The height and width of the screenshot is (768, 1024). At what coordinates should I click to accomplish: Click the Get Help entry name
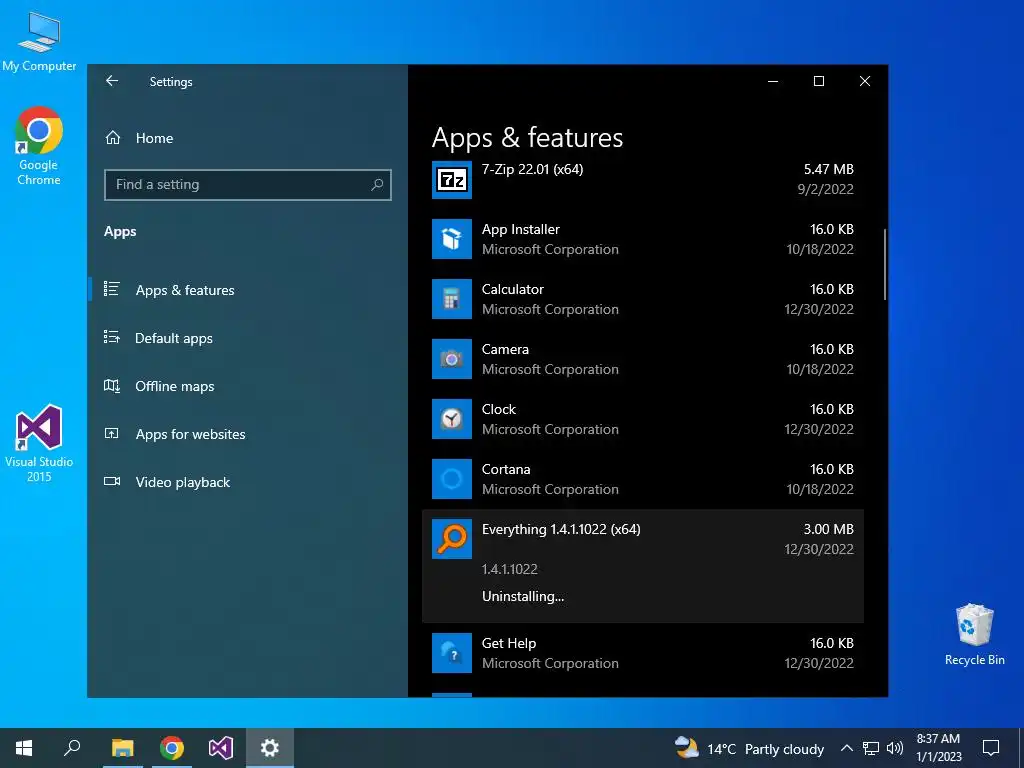click(509, 643)
